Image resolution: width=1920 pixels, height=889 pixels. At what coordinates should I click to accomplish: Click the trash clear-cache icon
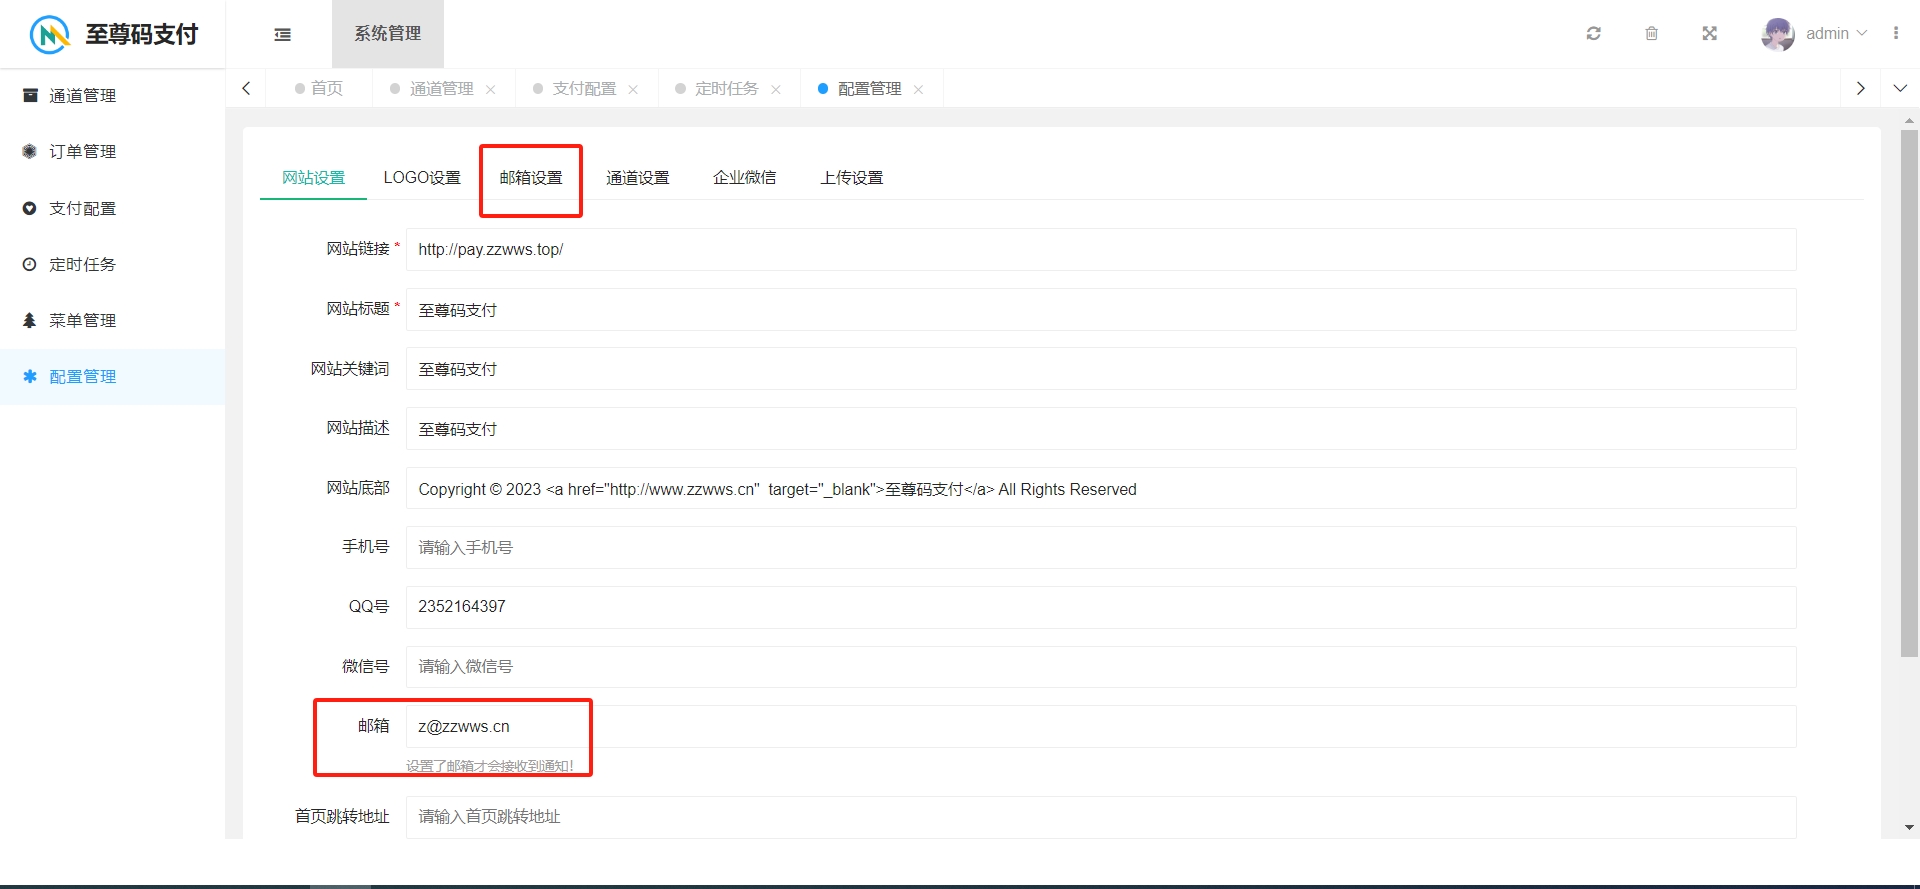(x=1652, y=34)
